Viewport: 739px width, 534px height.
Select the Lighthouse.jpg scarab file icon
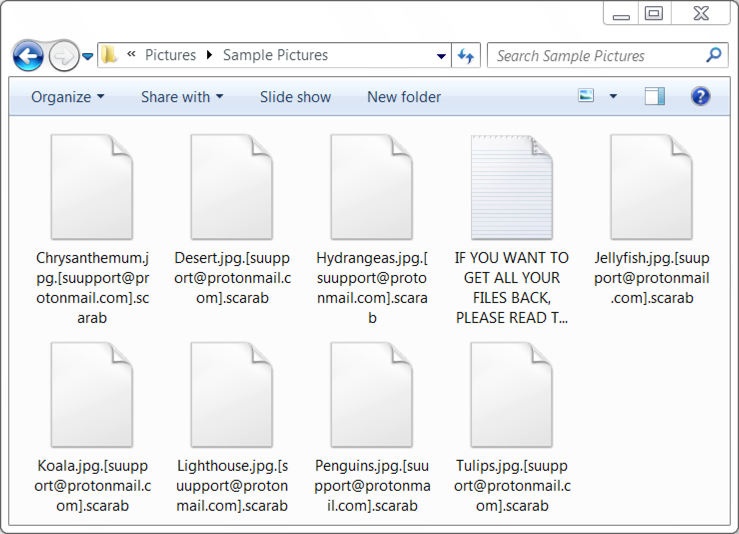point(232,394)
